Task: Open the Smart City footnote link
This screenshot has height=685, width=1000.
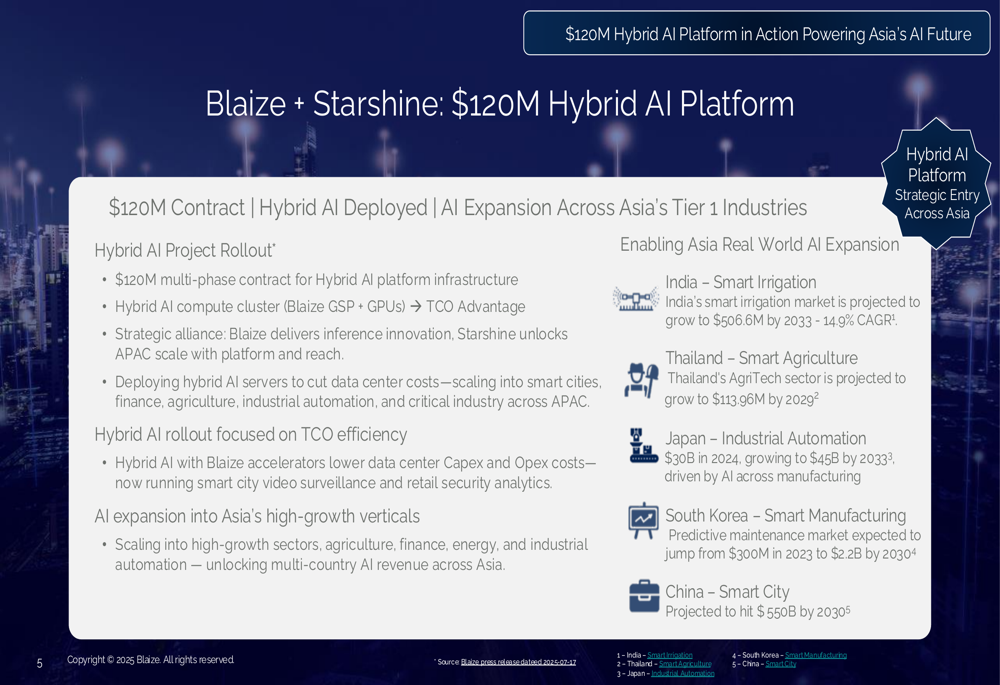Action: click(x=781, y=664)
